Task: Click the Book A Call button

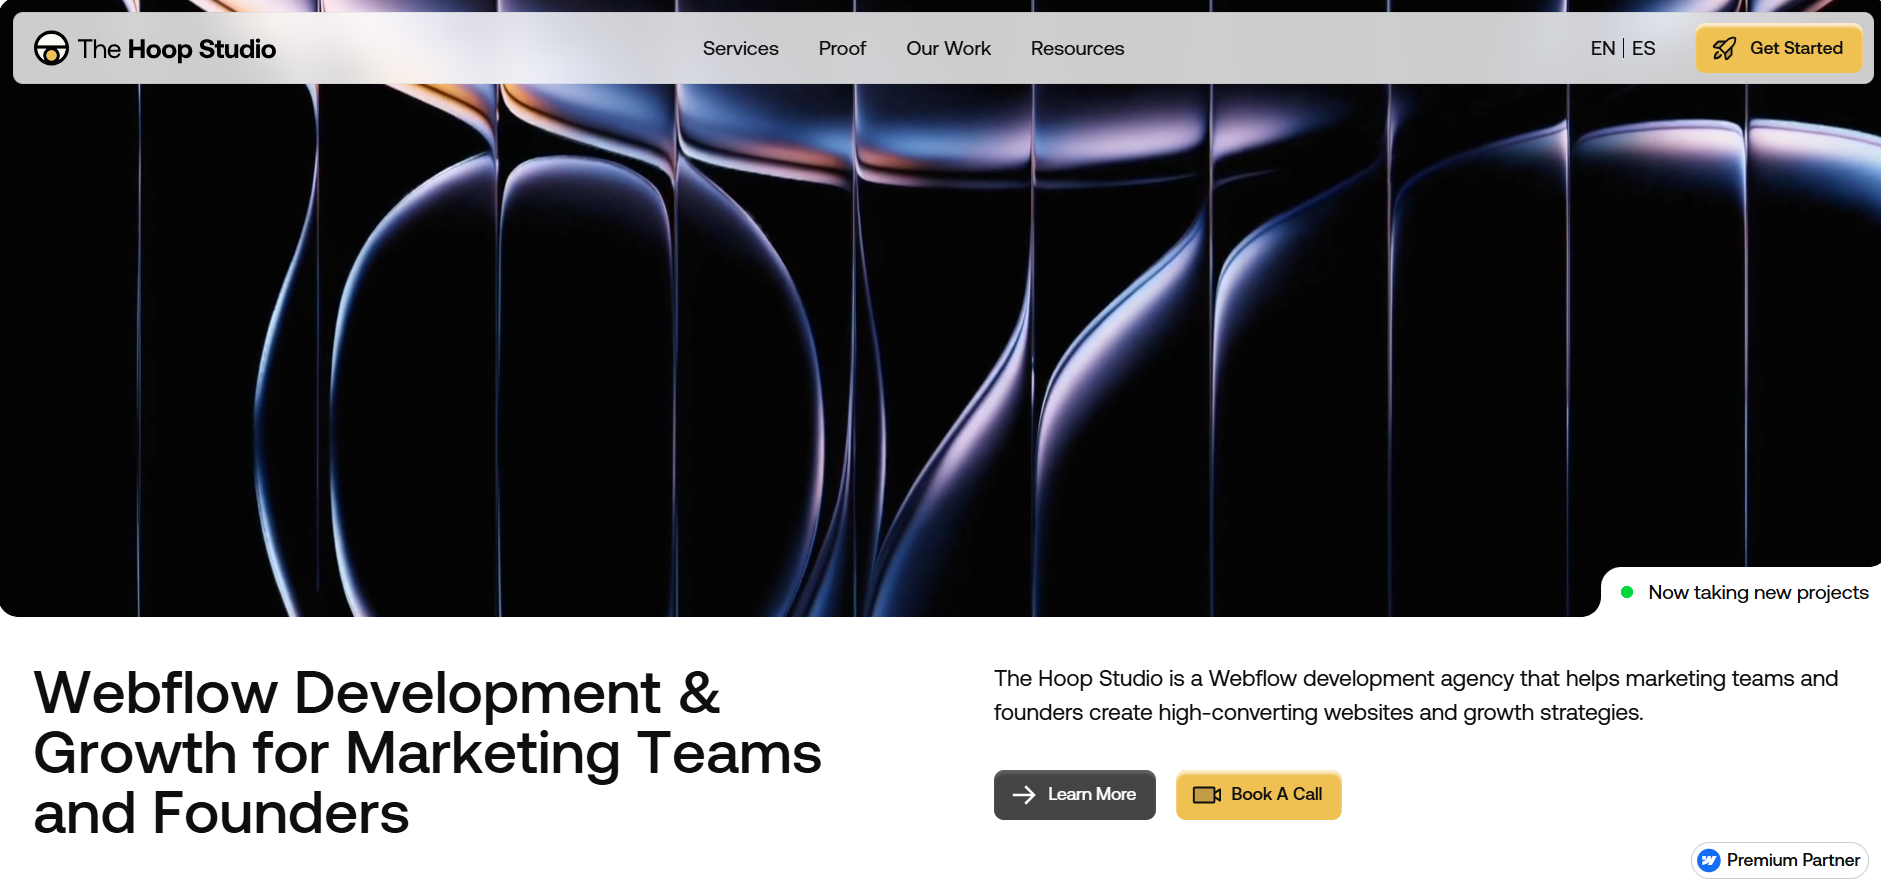Action: pyautogui.click(x=1258, y=794)
